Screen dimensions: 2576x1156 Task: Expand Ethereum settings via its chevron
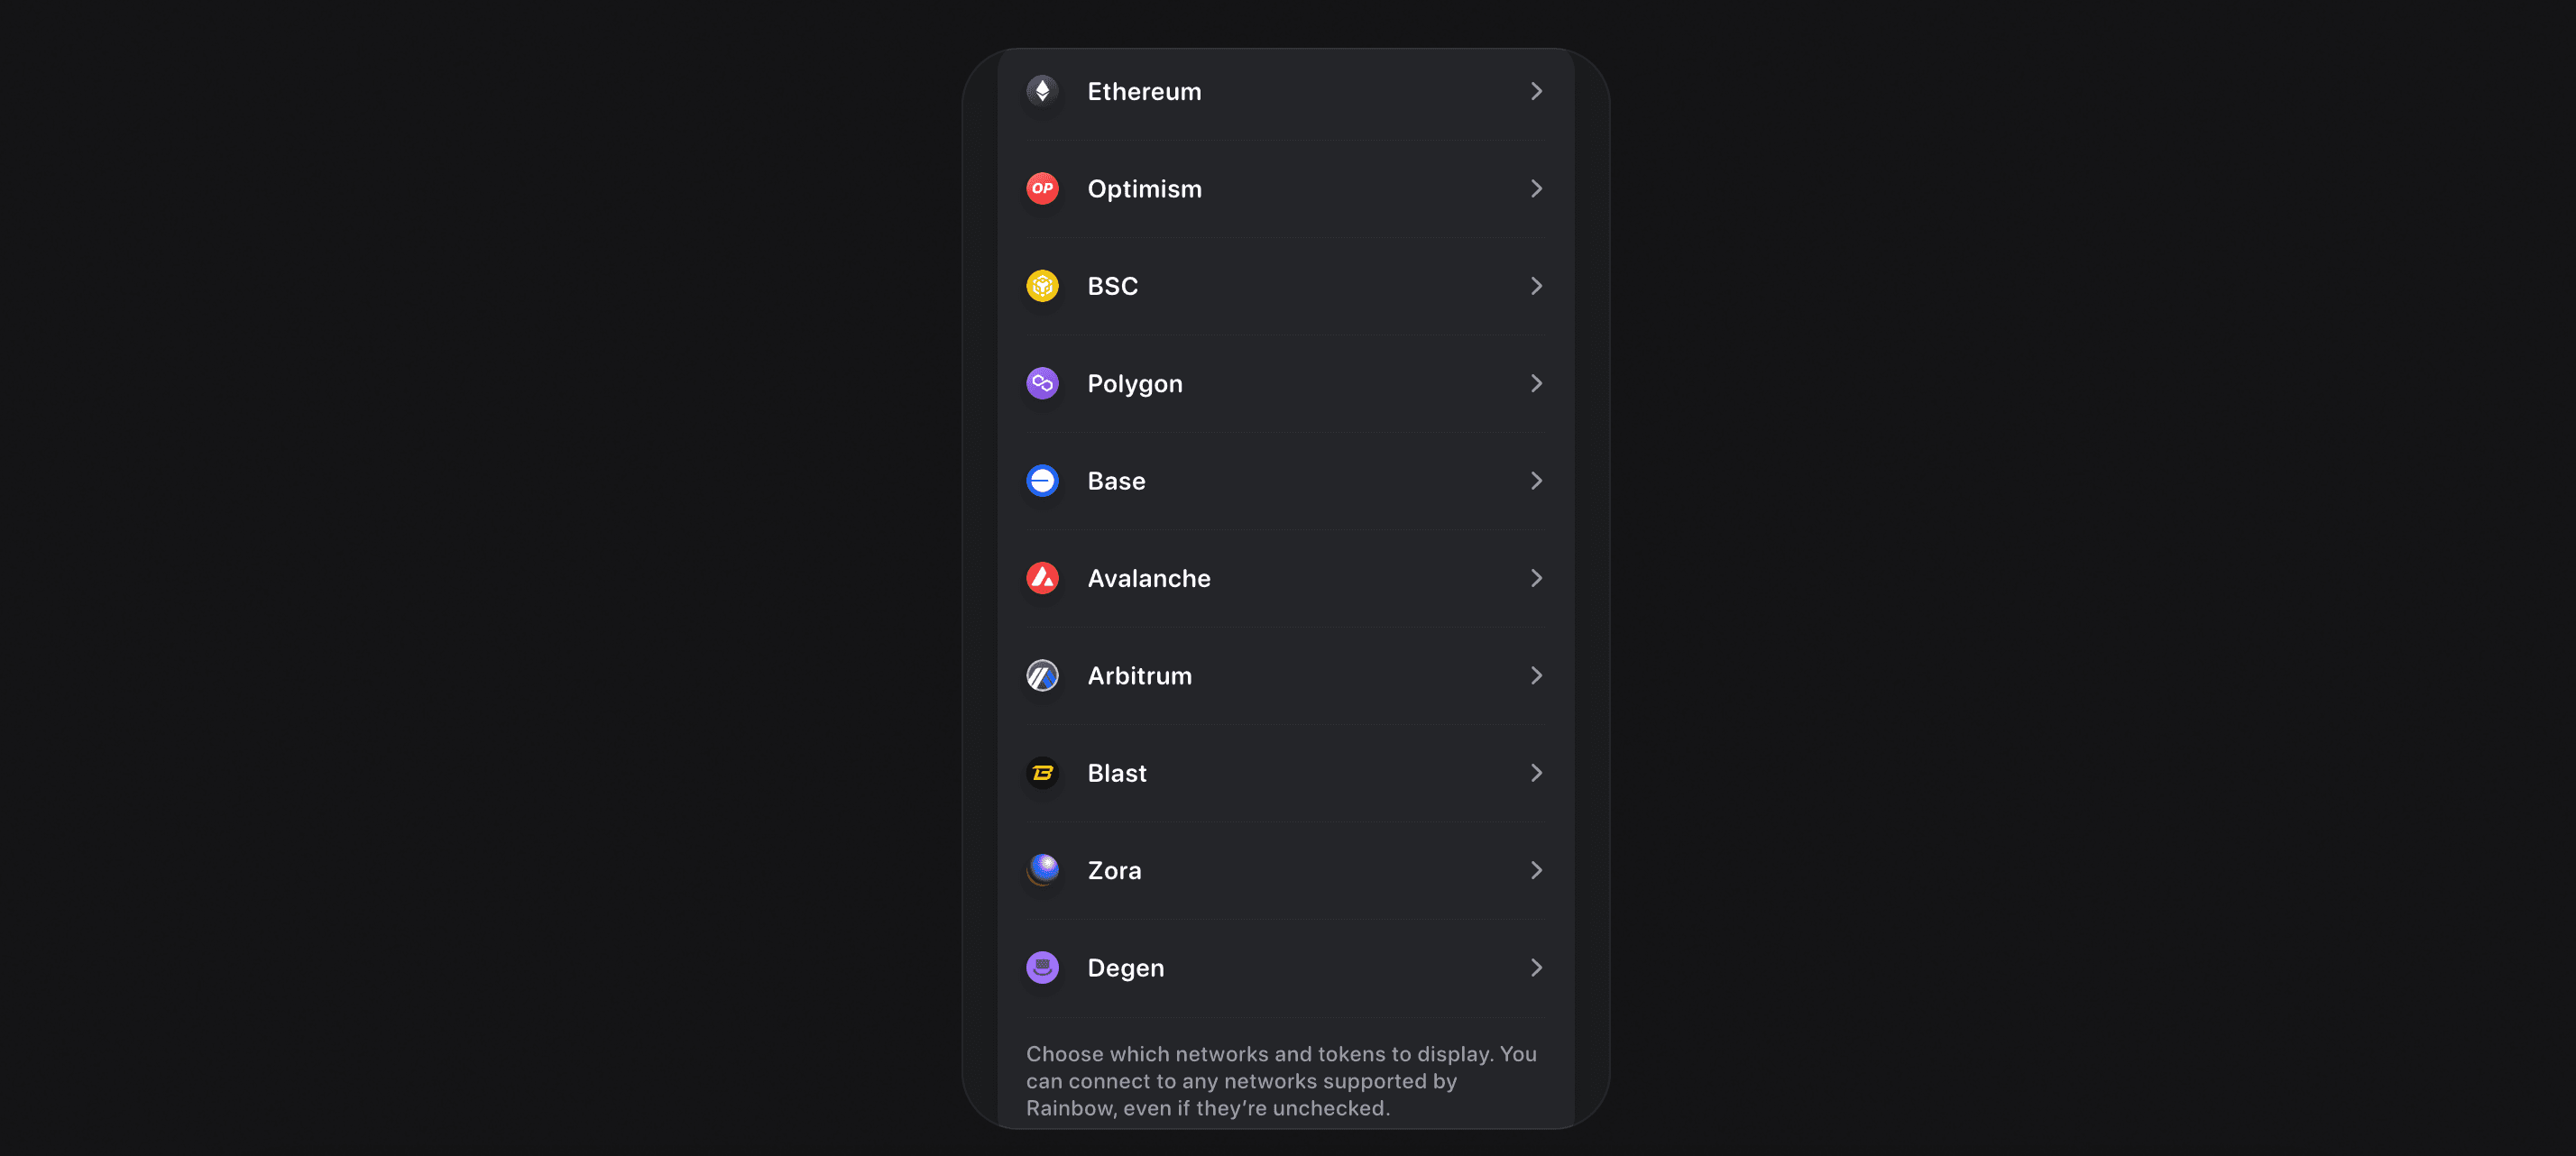[1536, 91]
